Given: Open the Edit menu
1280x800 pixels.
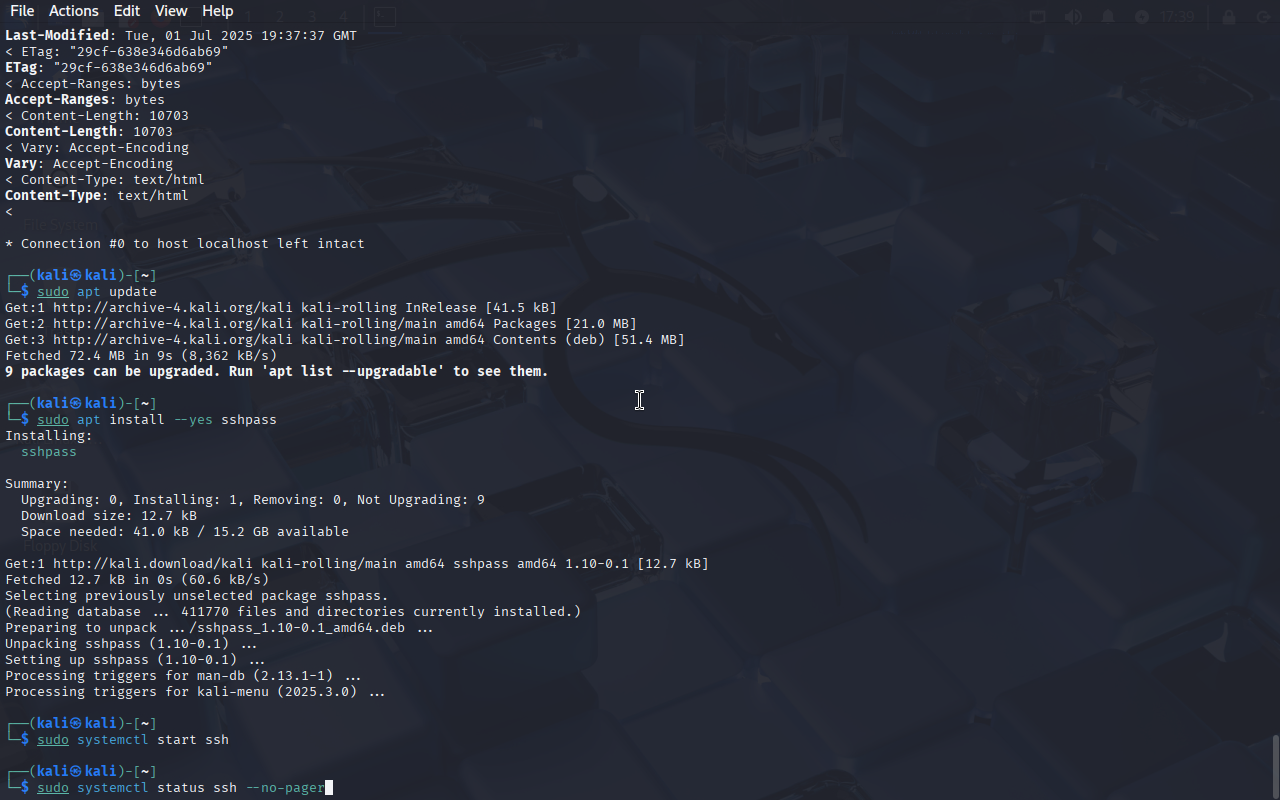Looking at the screenshot, I should tap(127, 11).
